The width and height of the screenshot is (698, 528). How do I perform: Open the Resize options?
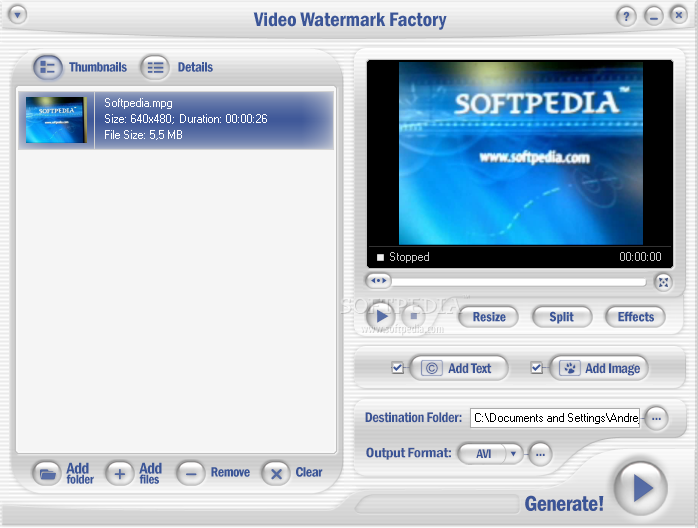coord(489,317)
